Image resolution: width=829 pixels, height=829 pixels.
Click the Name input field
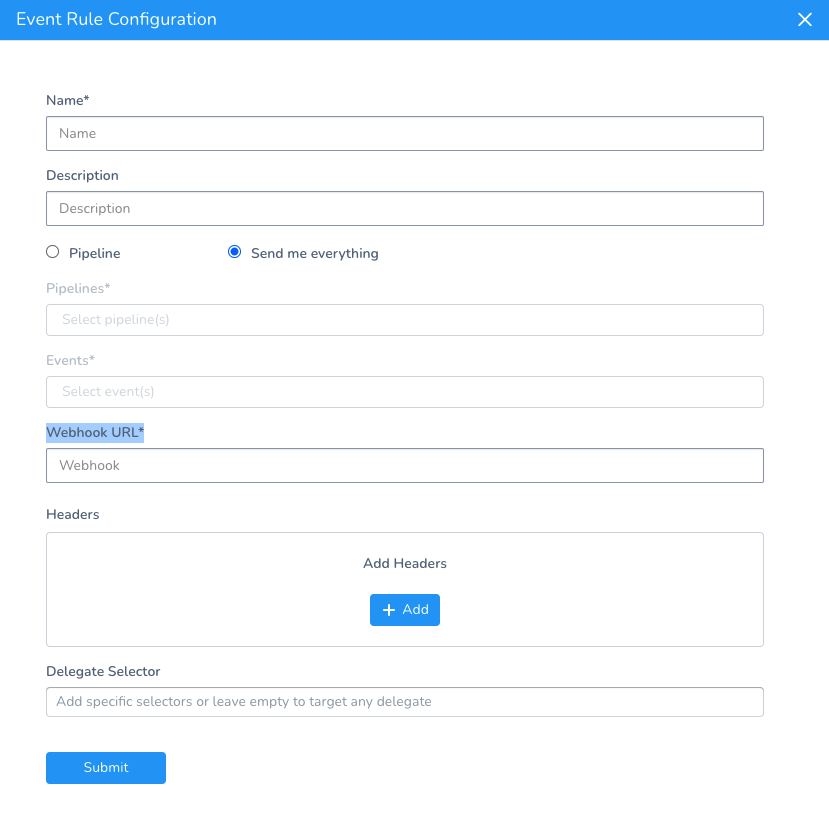pyautogui.click(x=404, y=133)
